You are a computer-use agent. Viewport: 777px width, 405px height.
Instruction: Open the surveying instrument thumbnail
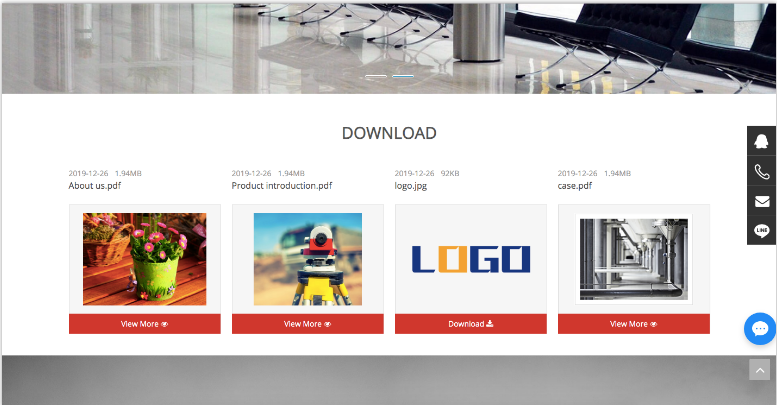point(307,259)
